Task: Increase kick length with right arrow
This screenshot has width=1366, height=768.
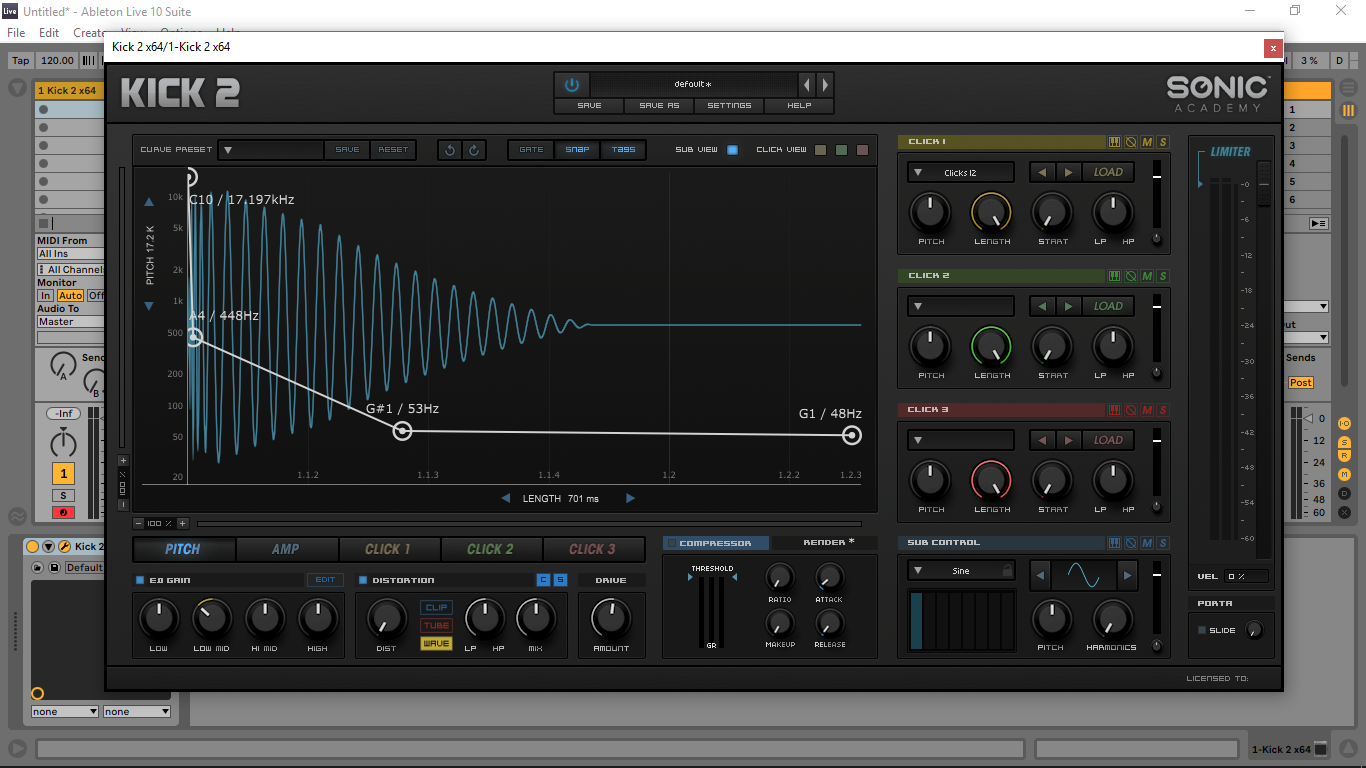Action: [x=630, y=498]
